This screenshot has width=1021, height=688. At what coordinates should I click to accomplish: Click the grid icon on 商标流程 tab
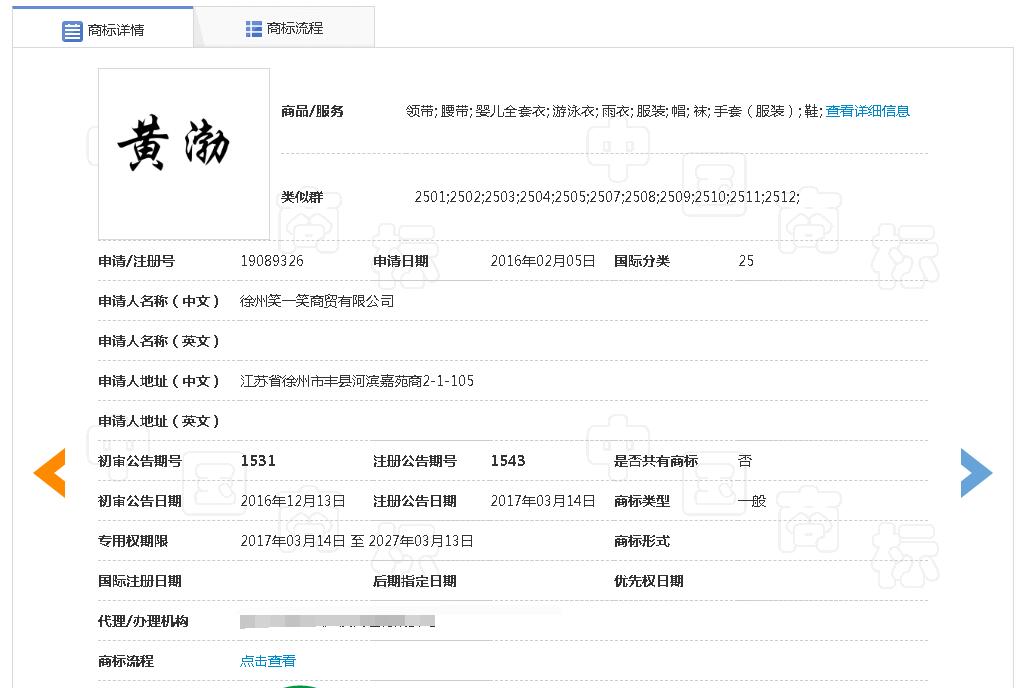tap(254, 29)
